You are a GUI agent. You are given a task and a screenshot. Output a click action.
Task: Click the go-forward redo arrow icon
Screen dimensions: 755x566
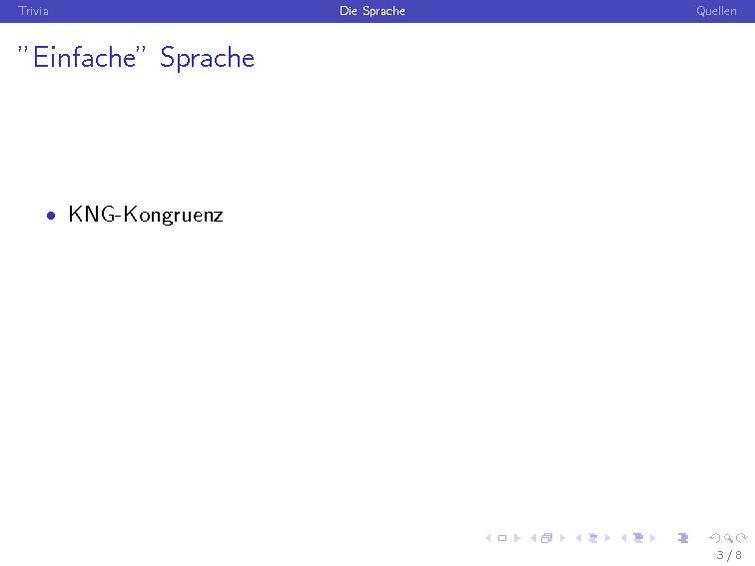click(x=741, y=538)
